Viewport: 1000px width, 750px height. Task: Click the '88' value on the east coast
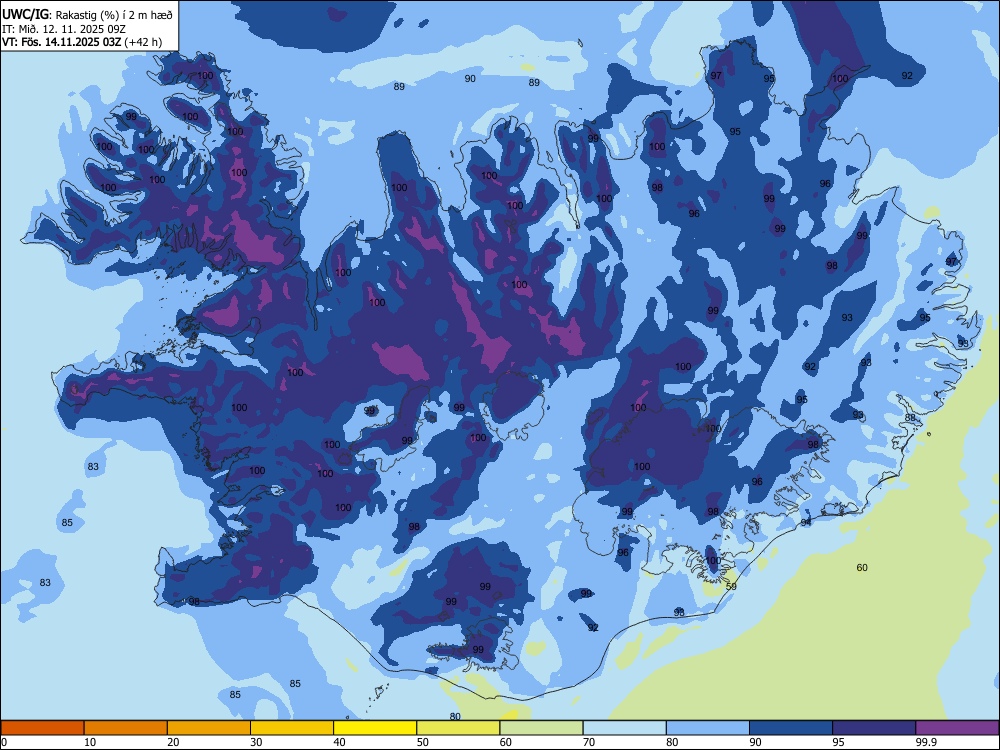pyautogui.click(x=910, y=418)
